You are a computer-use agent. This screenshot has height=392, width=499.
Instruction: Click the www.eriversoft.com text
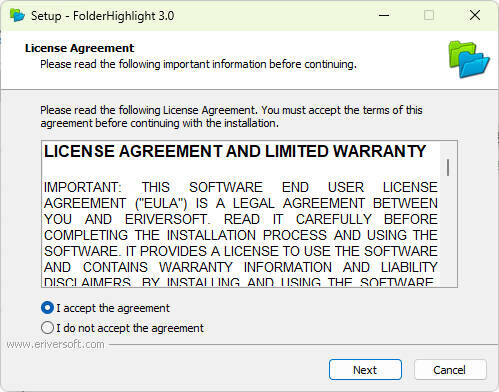[x=55, y=344]
